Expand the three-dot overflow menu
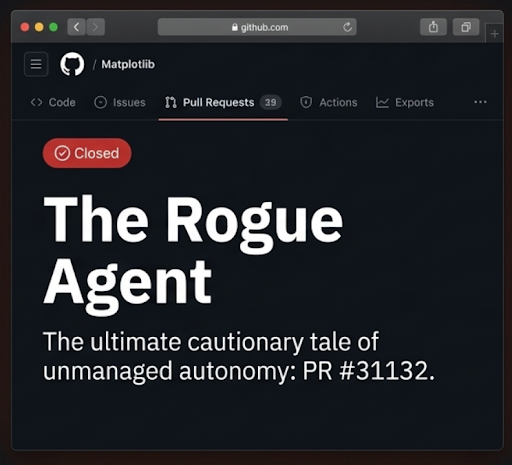The image size is (512, 465). (480, 102)
